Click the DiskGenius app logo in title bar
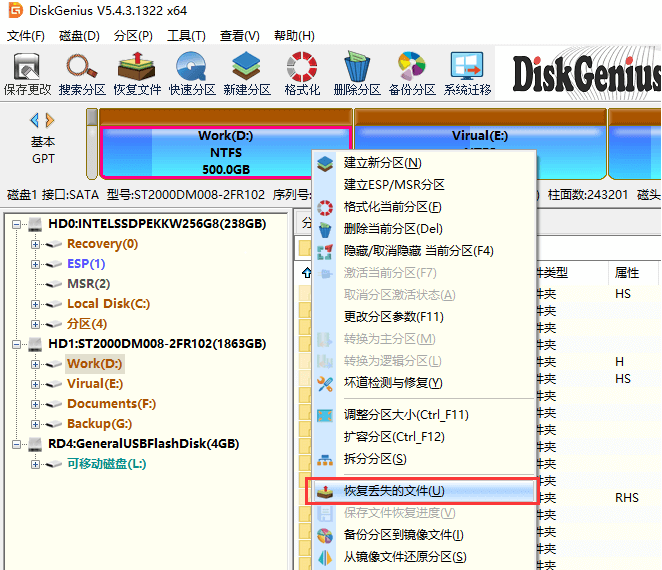The height and width of the screenshot is (570, 662). [16, 10]
